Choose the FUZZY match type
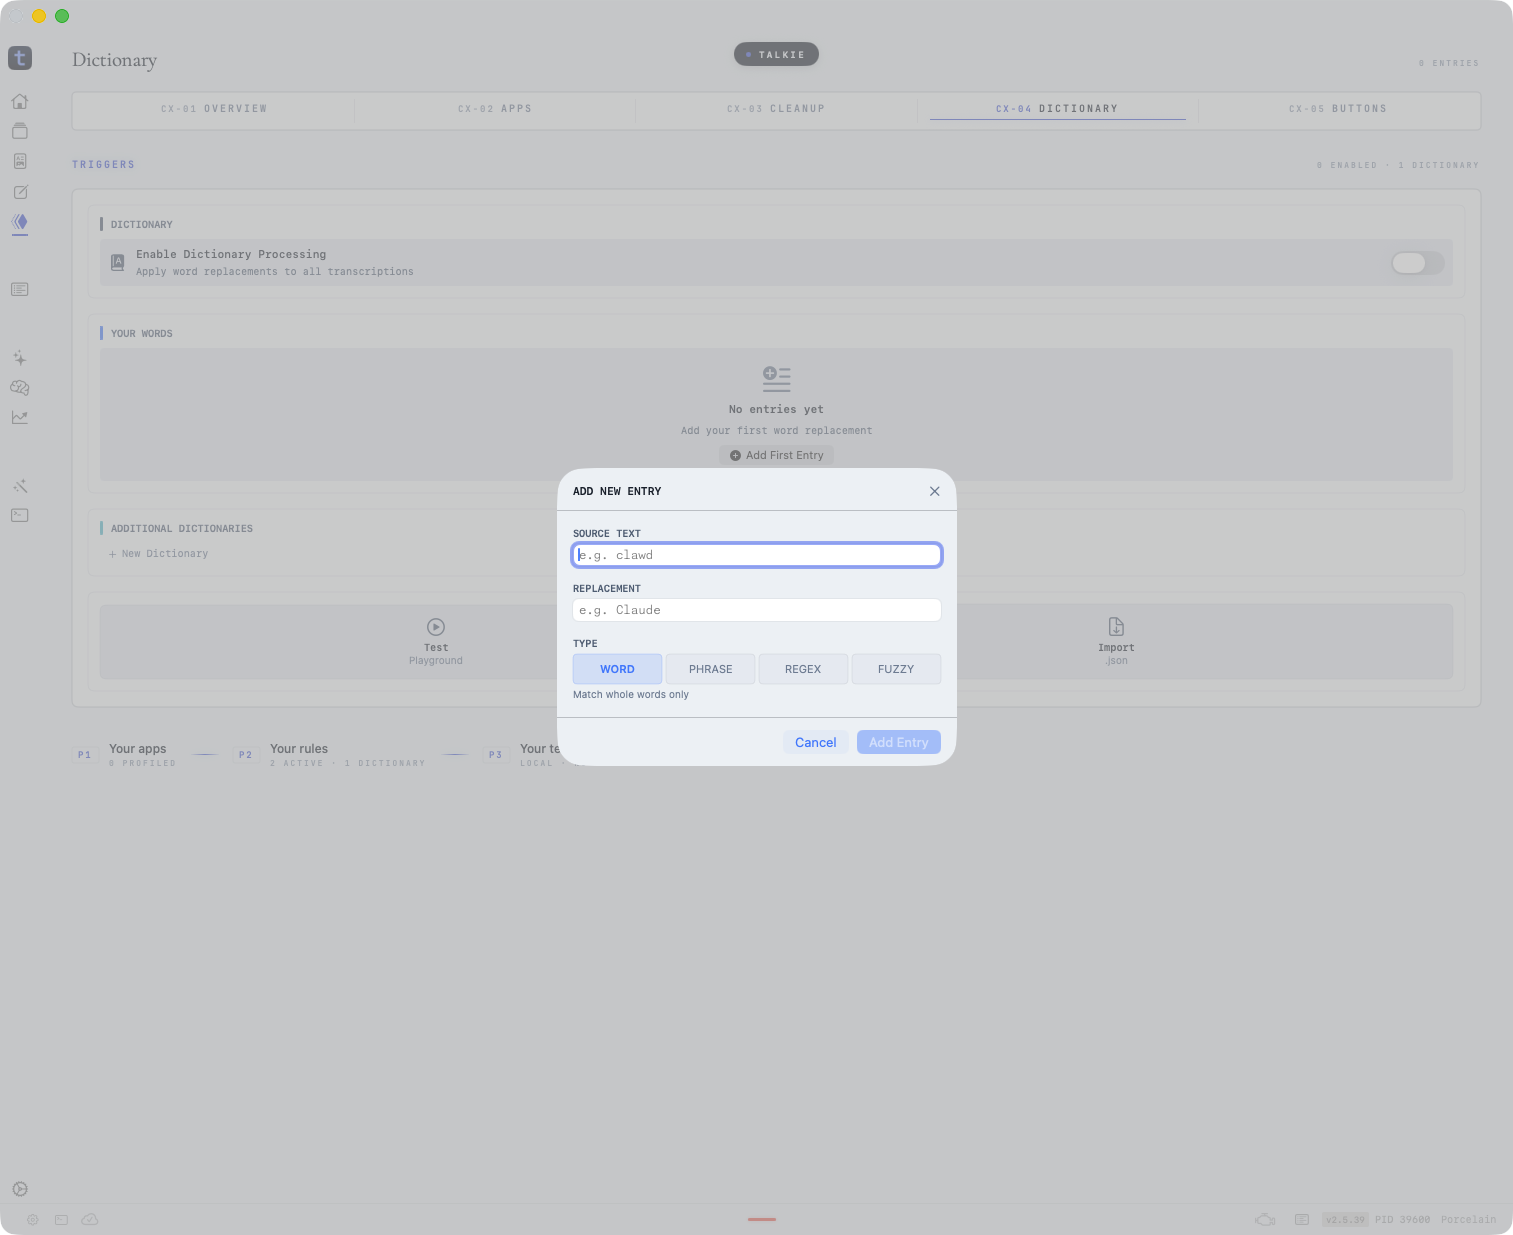The image size is (1513, 1235). (x=896, y=669)
